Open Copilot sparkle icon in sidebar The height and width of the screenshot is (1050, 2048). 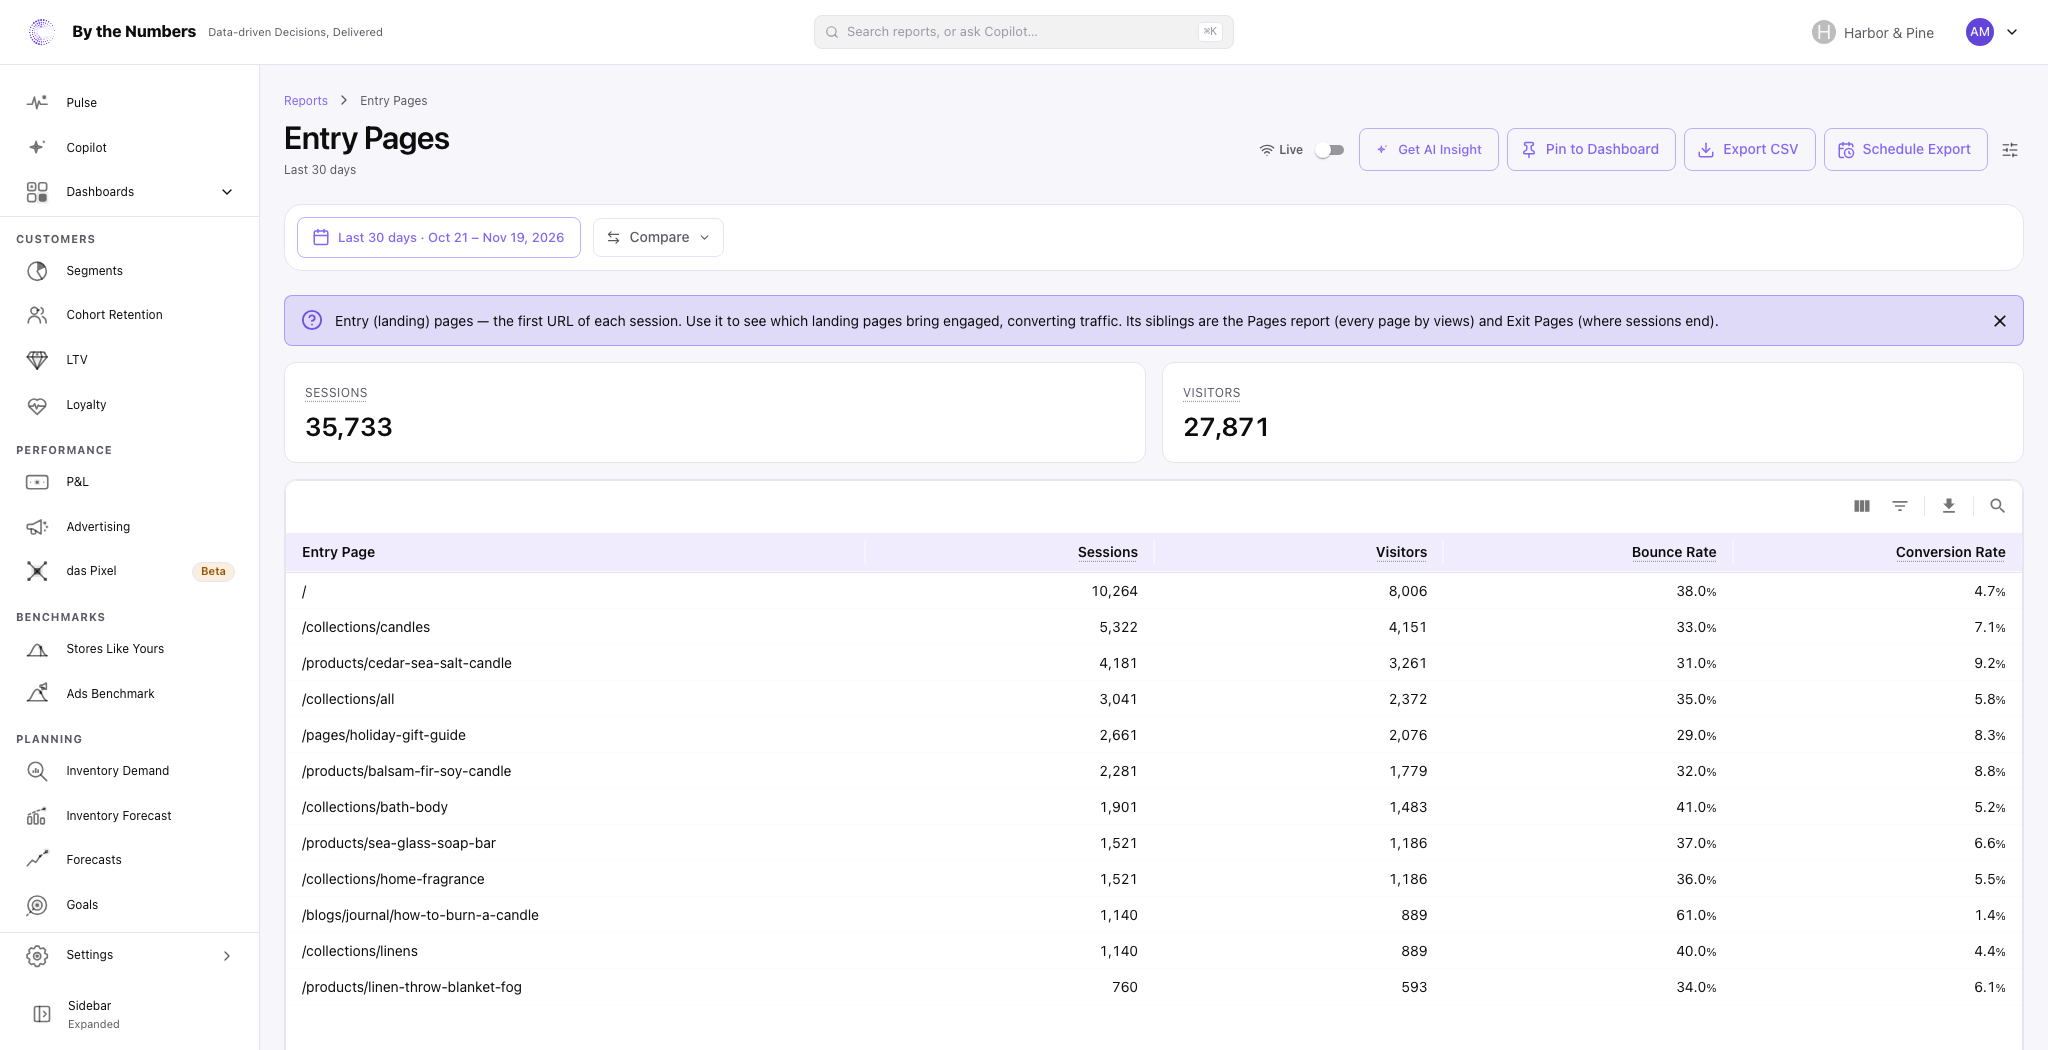coord(37,147)
